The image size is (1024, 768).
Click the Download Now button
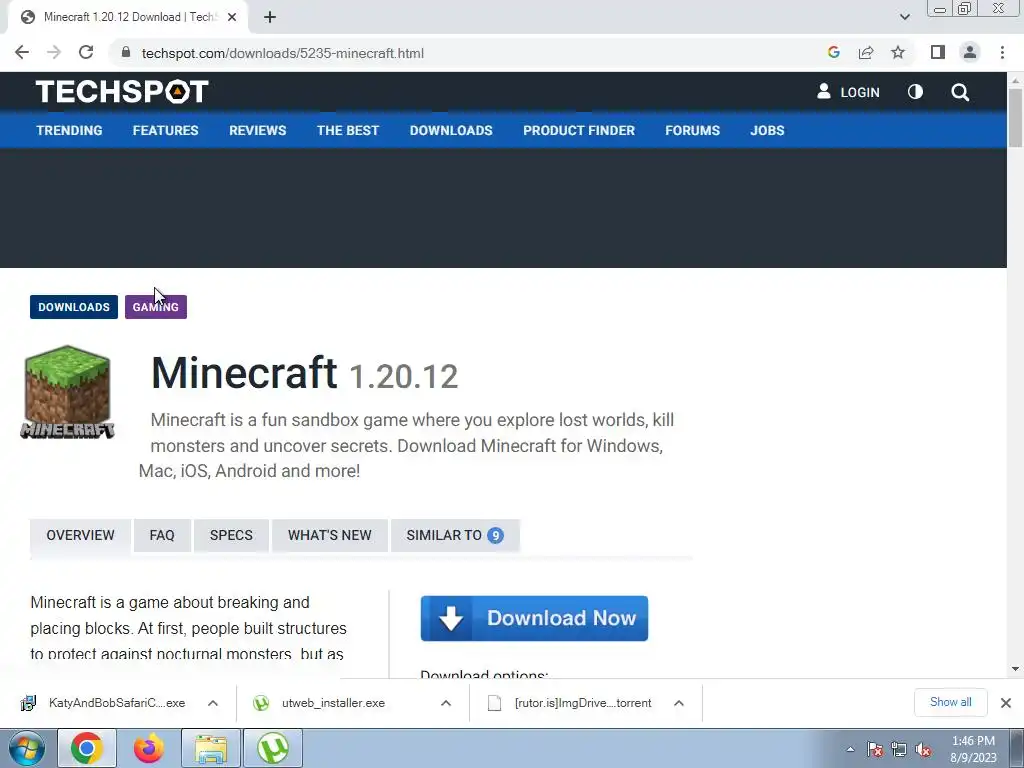534,618
